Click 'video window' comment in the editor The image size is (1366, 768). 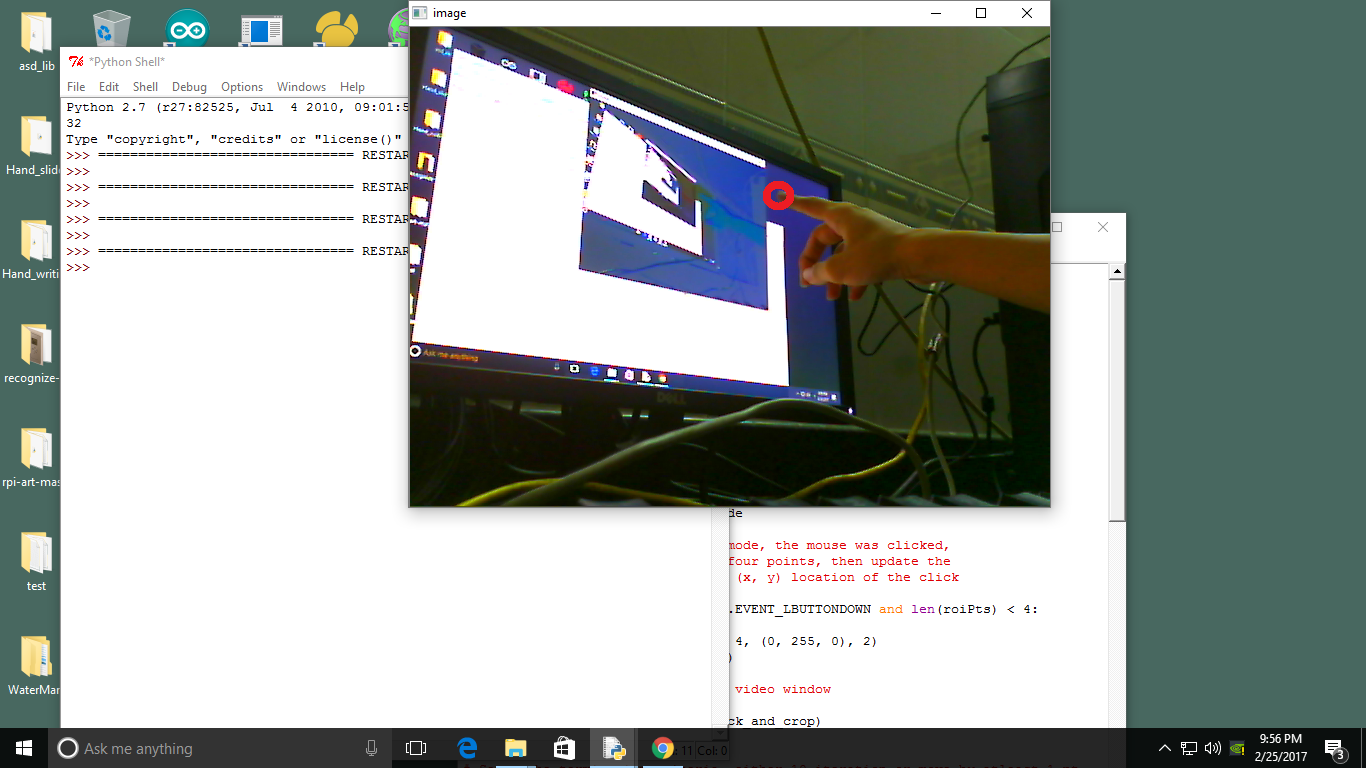click(784, 689)
